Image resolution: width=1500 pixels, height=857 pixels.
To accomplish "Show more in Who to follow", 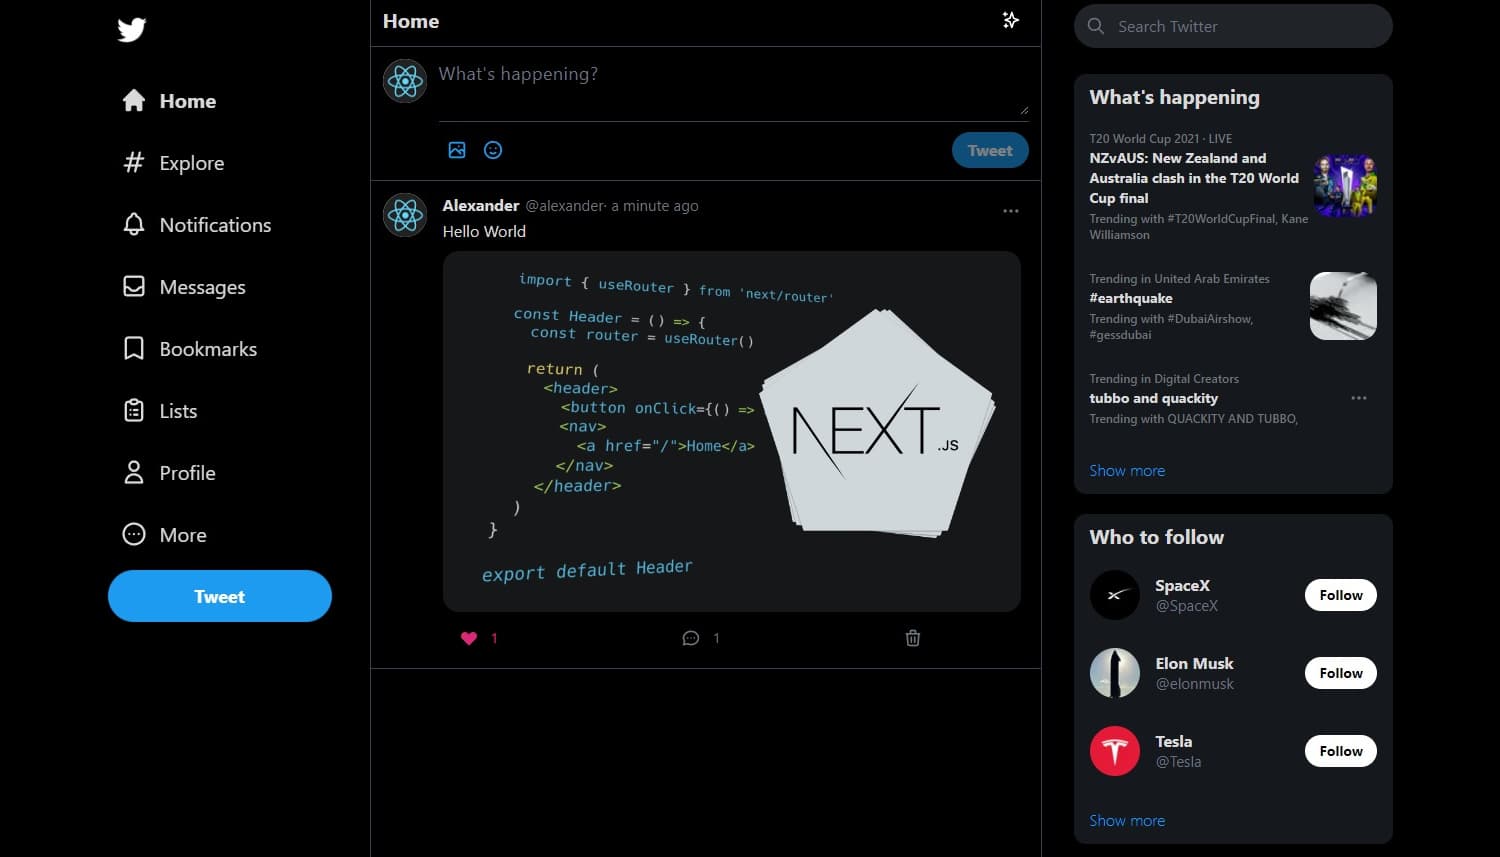I will [x=1127, y=820].
